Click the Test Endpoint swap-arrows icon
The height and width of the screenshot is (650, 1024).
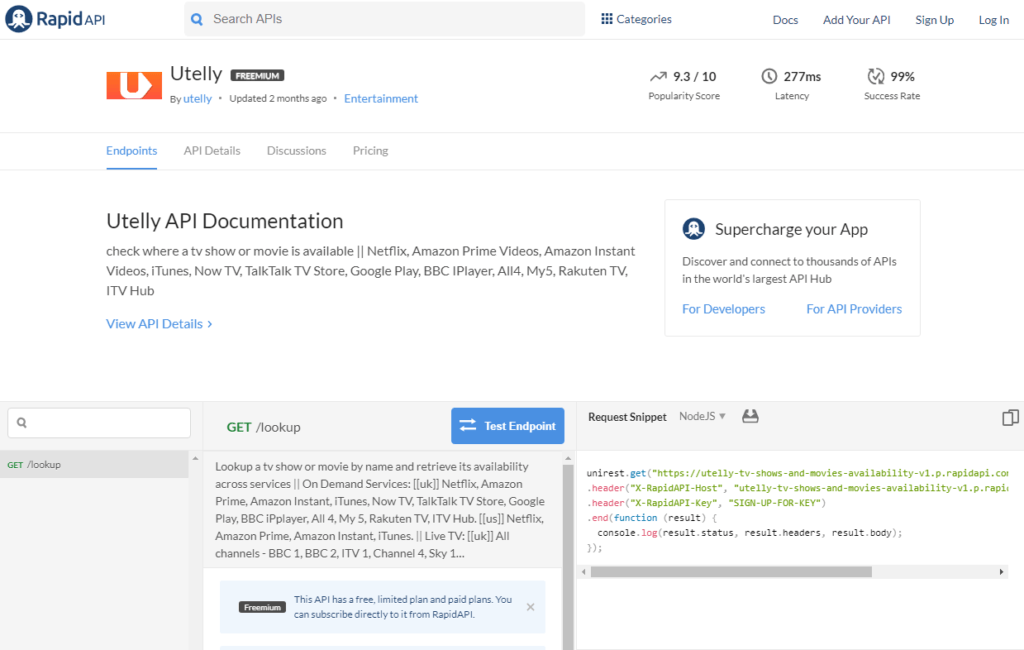tap(468, 425)
